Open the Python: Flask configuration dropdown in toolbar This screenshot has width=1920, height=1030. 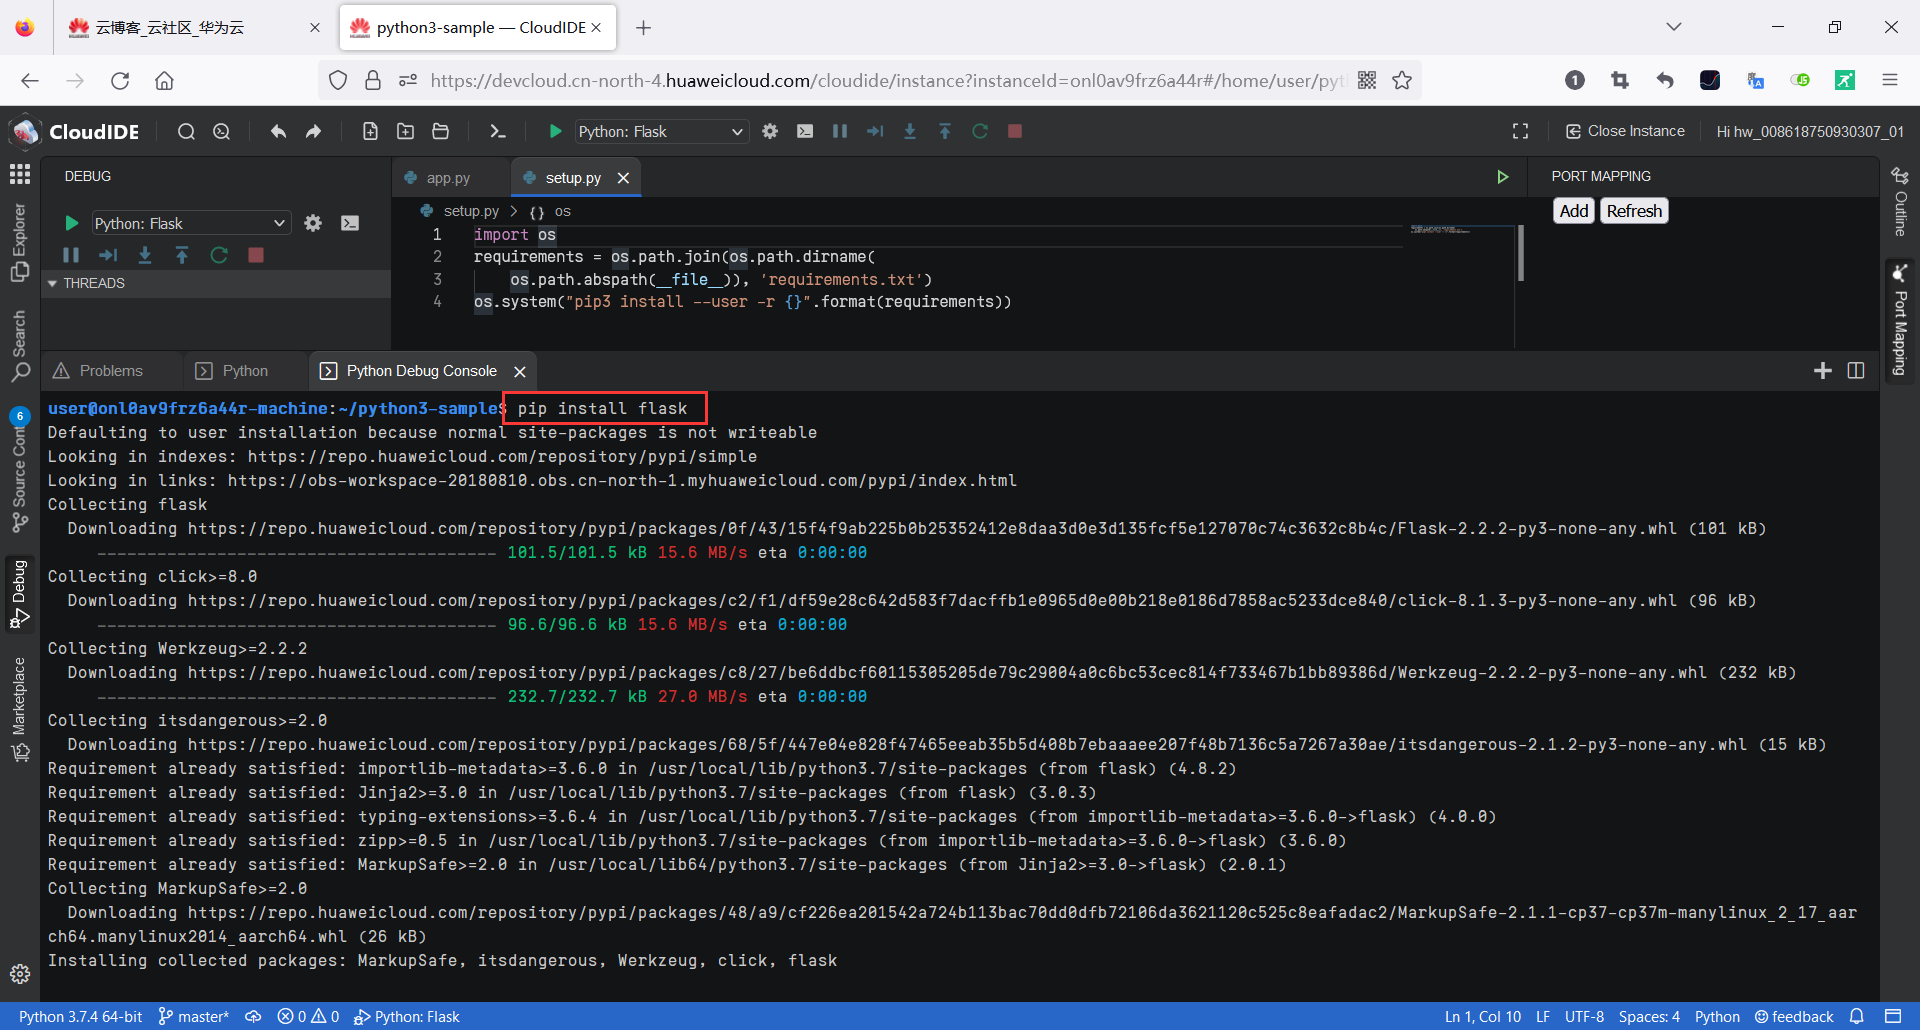661,132
